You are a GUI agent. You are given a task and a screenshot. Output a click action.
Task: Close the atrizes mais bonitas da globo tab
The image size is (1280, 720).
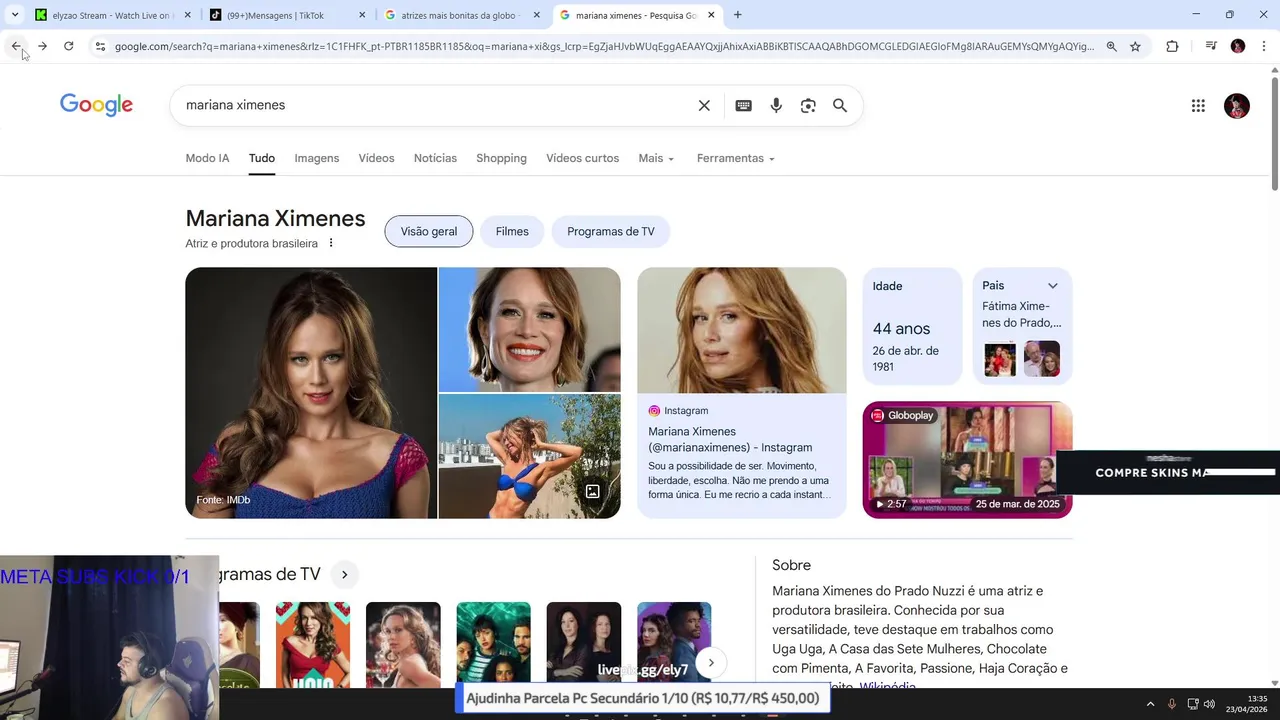pos(537,15)
